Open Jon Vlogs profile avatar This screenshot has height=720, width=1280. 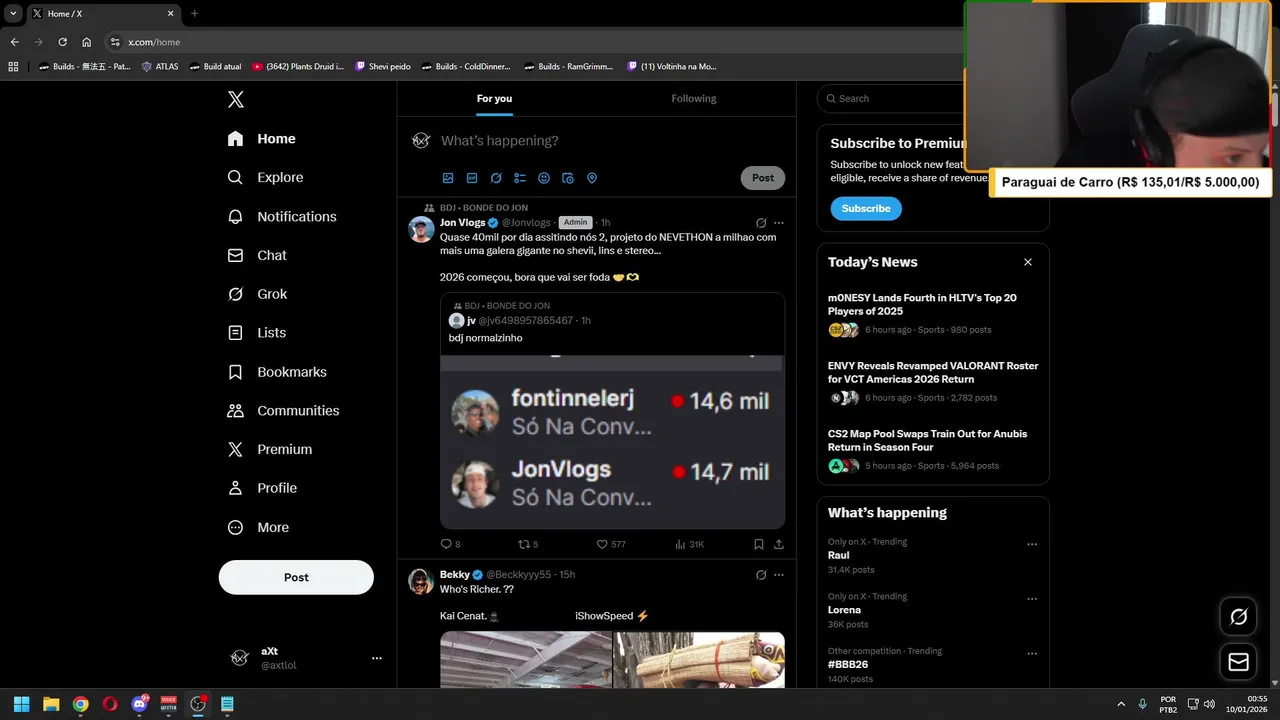[421, 229]
